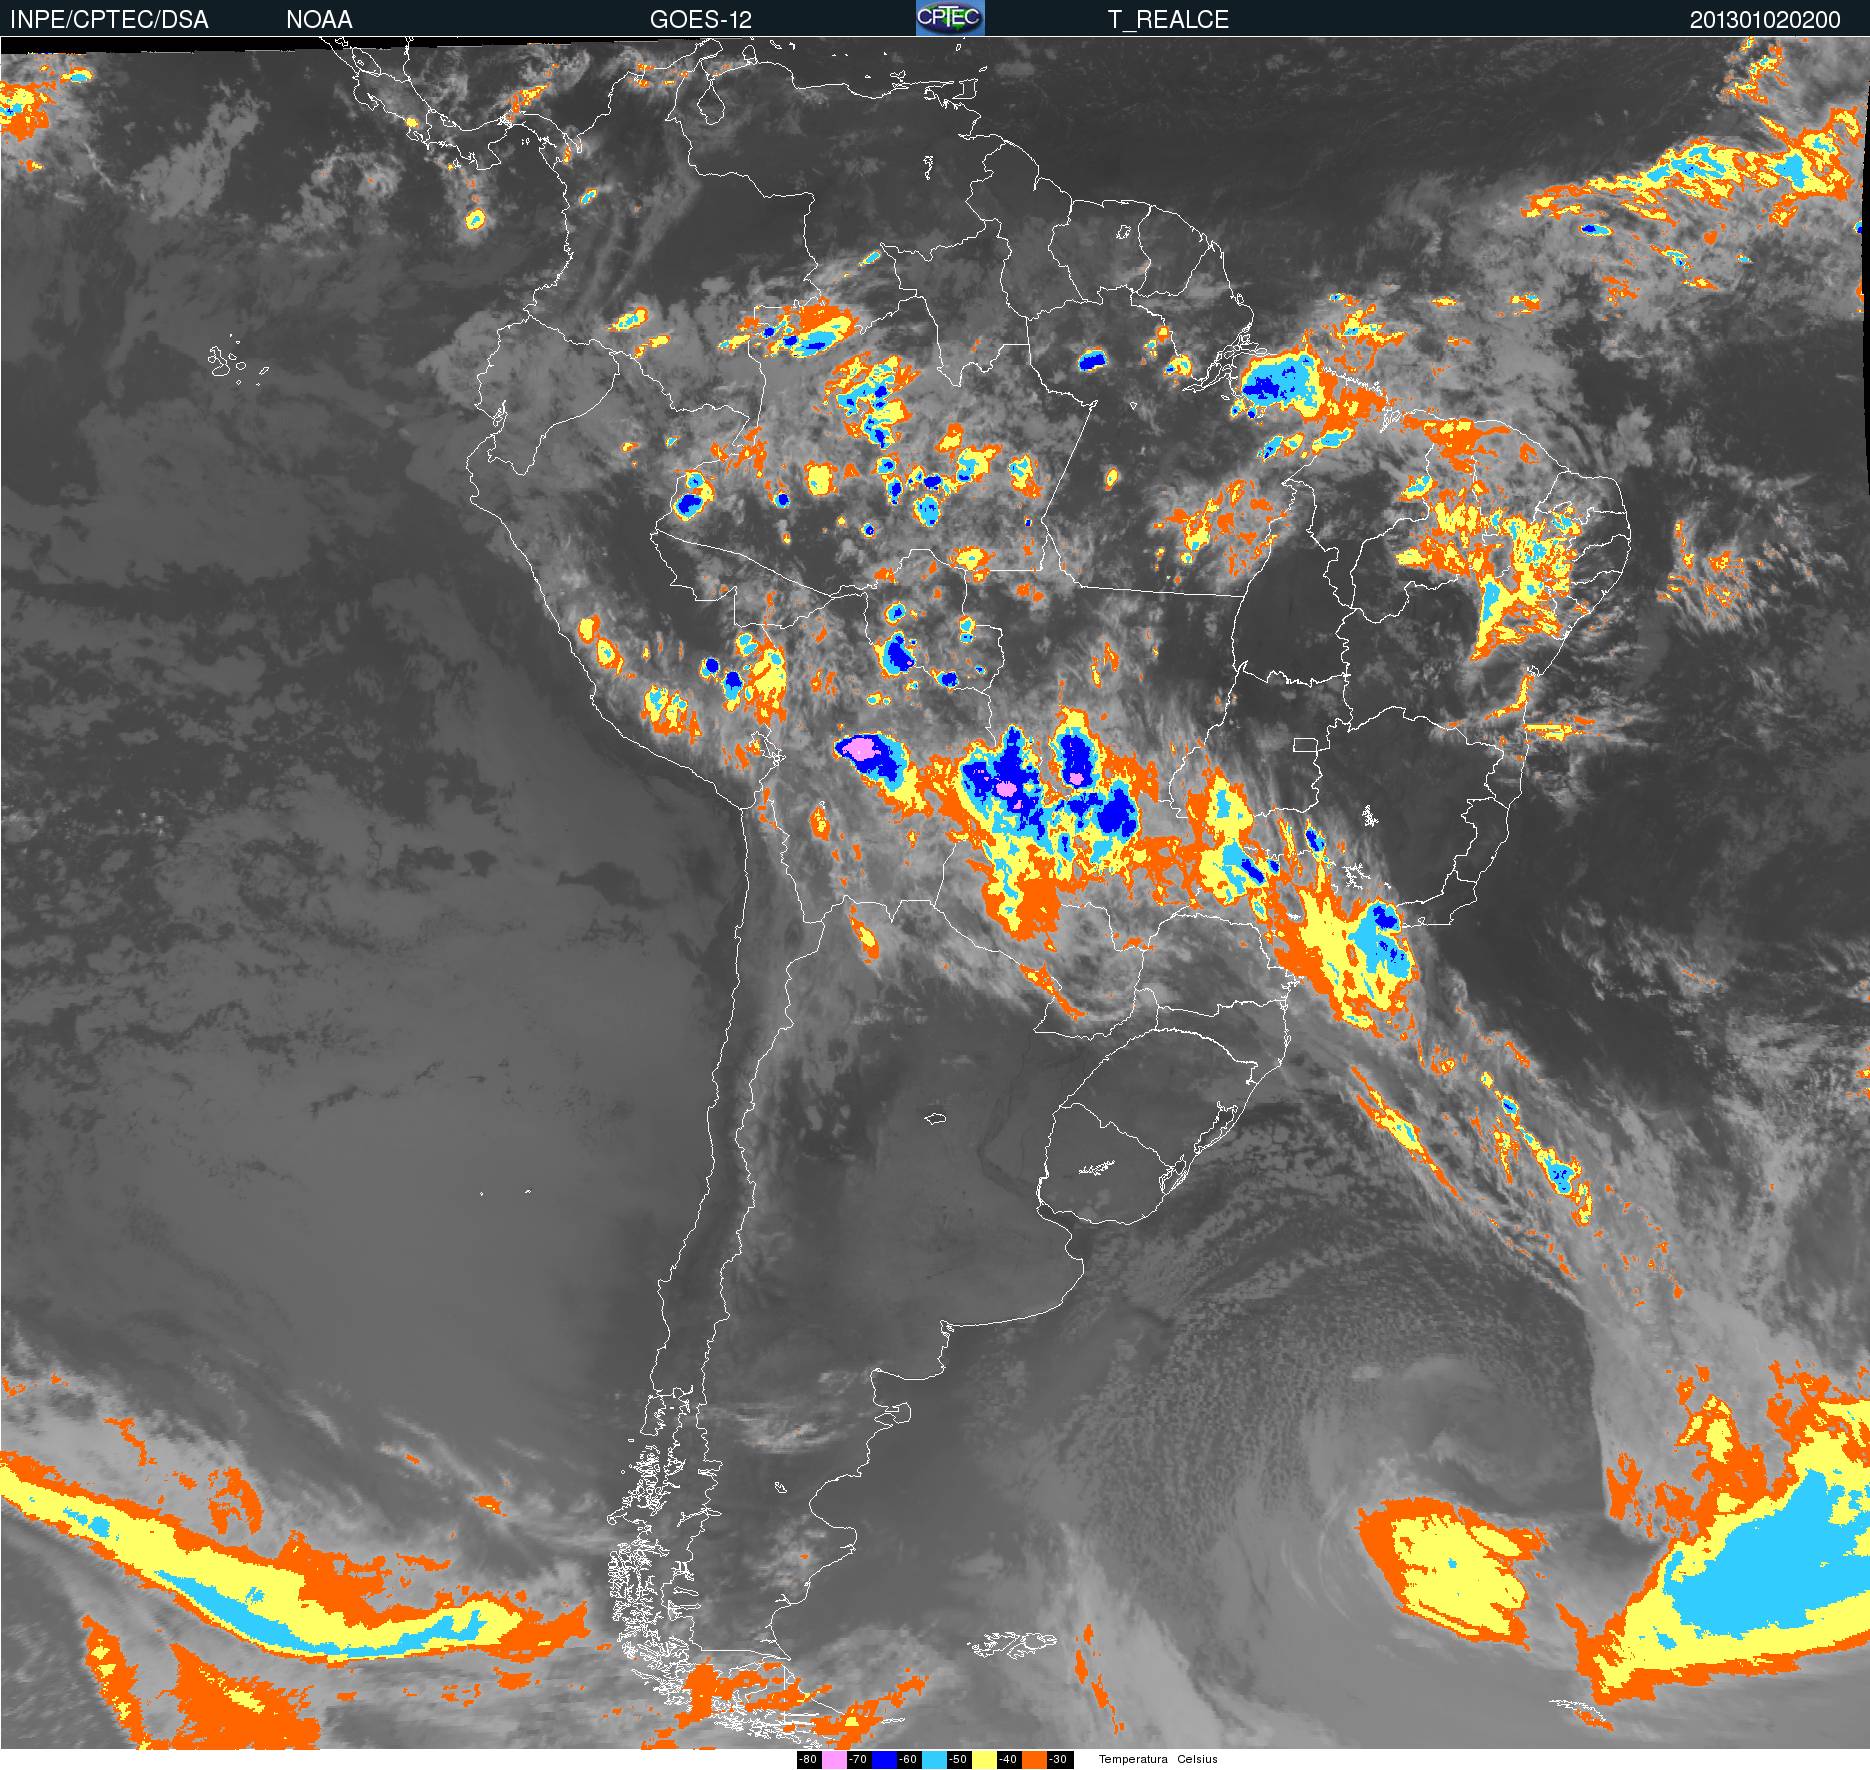The width and height of the screenshot is (1870, 1770).
Task: Click the -60 legend value
Action: point(909,1759)
